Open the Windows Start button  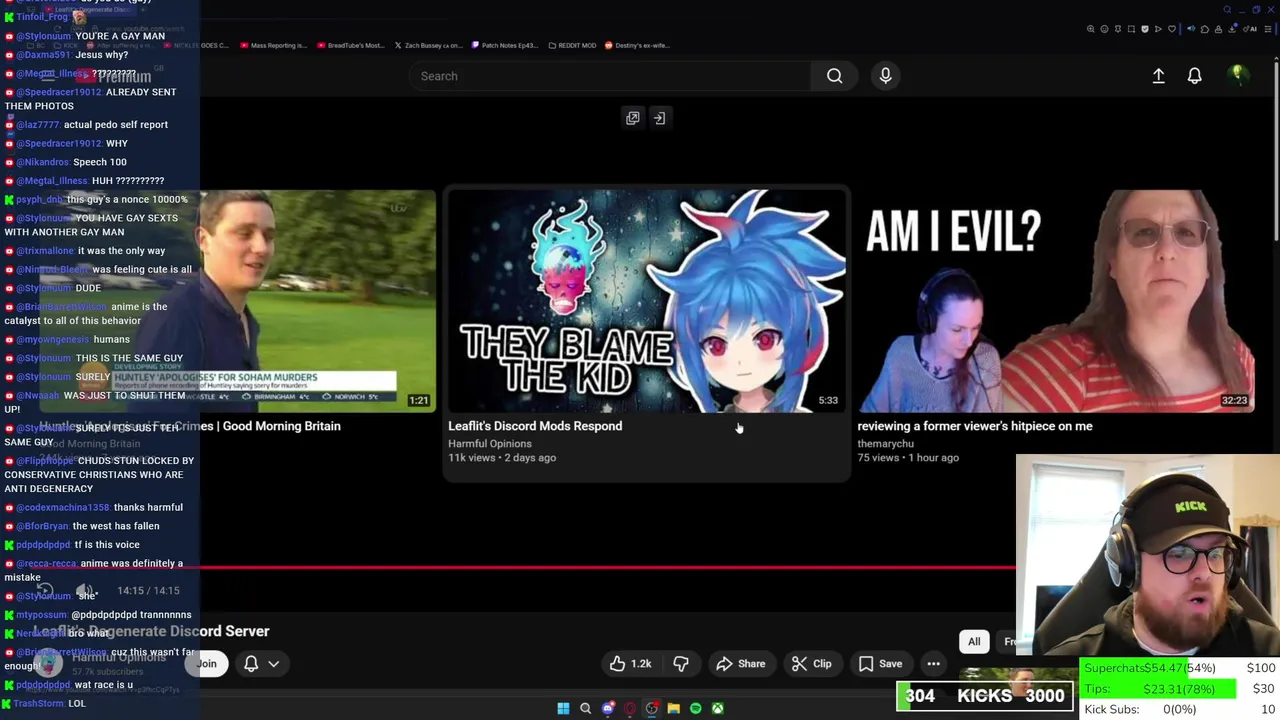coord(563,708)
